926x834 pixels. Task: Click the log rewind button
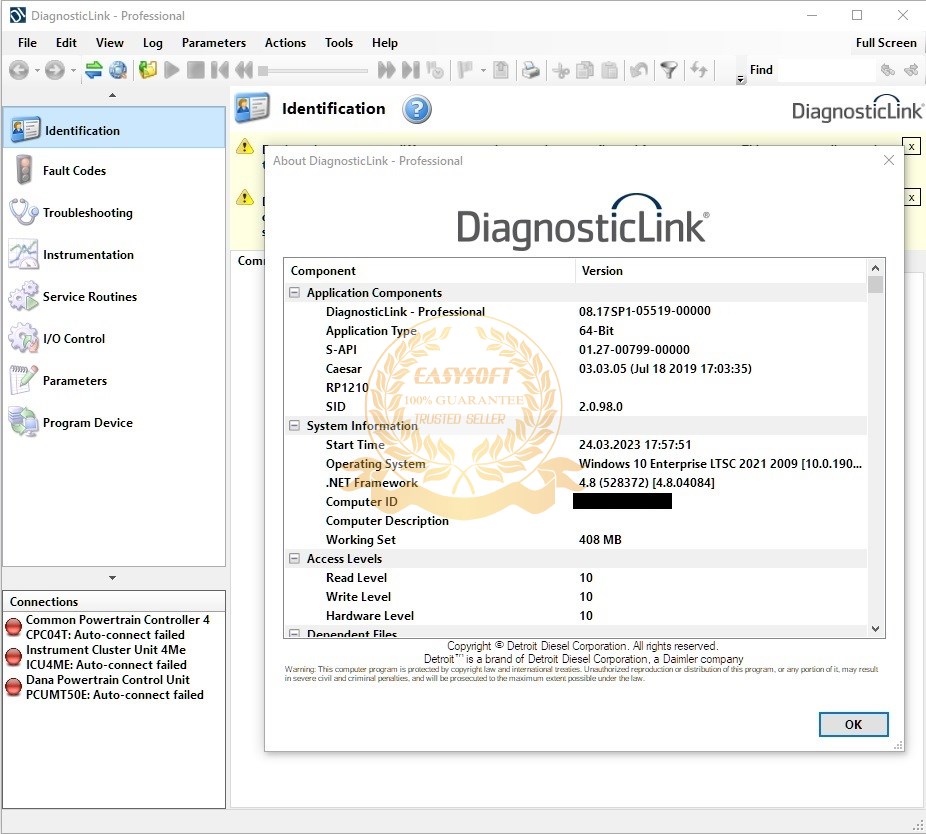(244, 70)
